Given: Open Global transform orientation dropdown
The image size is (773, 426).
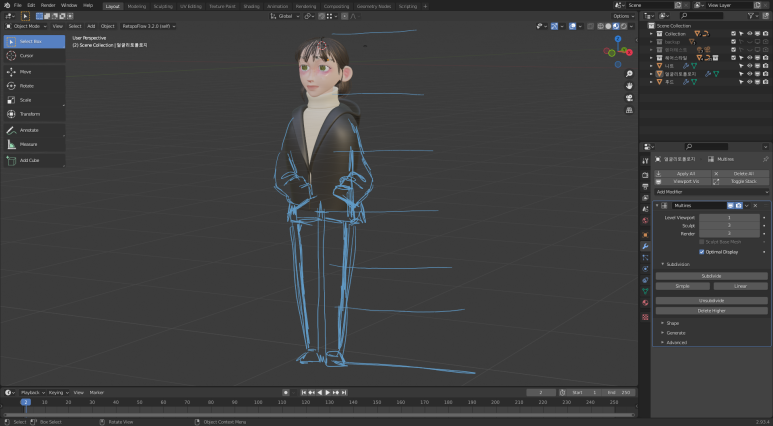Looking at the screenshot, I should click(285, 16).
